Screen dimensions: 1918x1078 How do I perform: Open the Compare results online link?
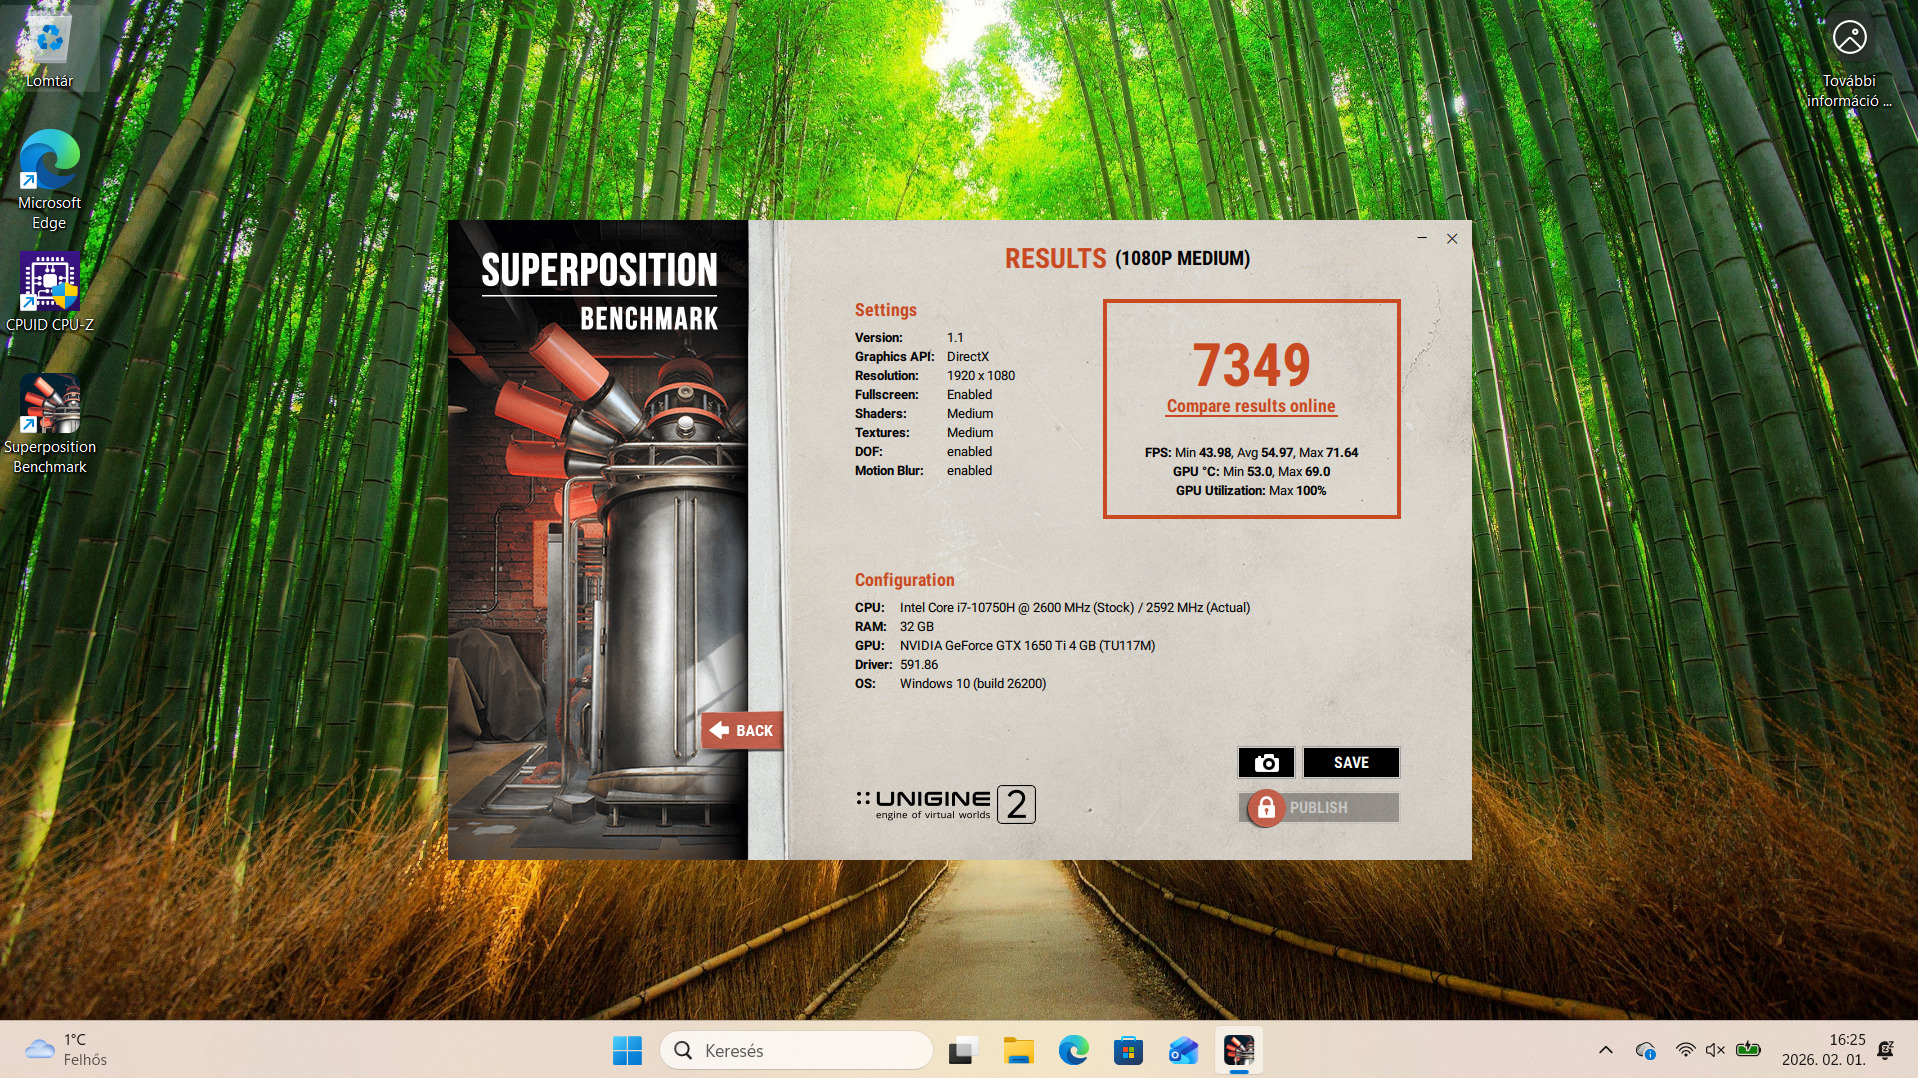point(1251,406)
